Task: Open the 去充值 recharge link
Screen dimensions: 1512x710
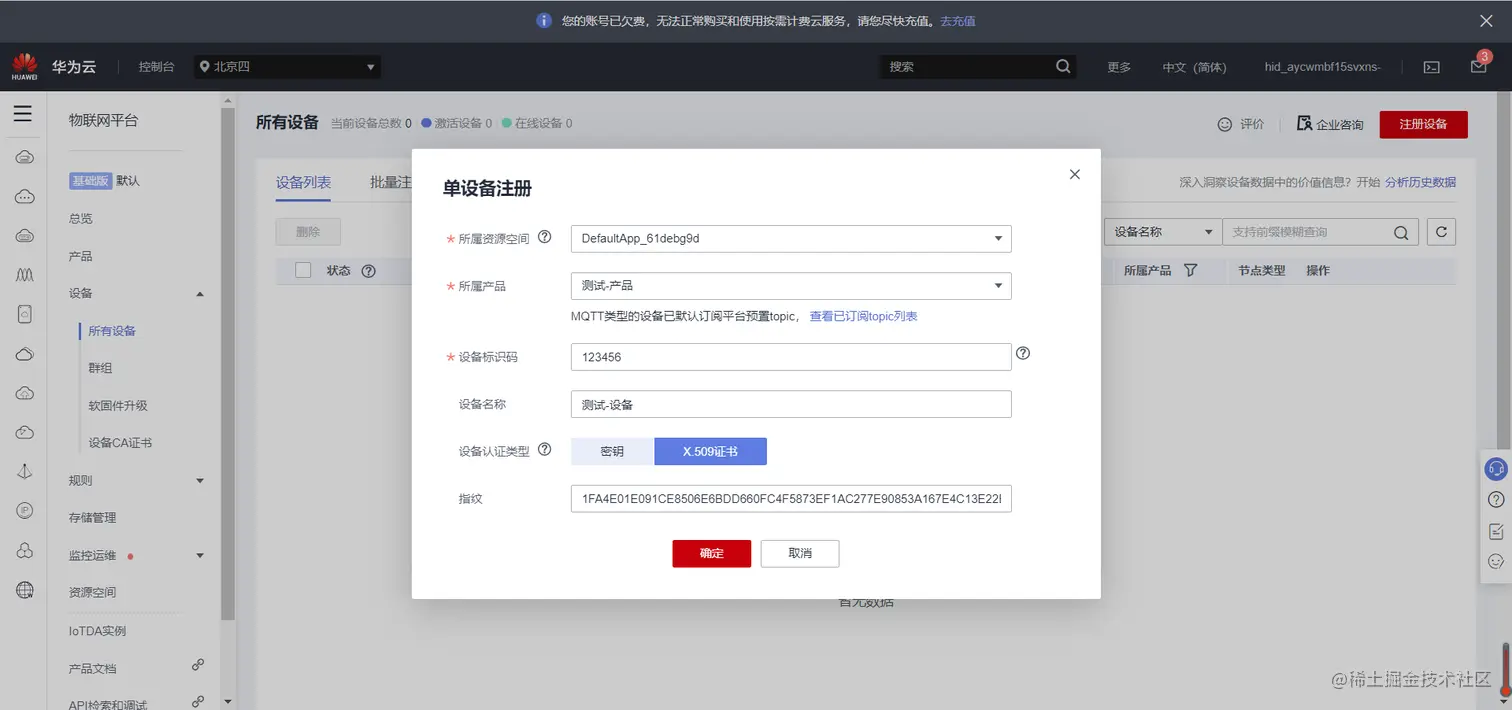Action: coord(956,20)
